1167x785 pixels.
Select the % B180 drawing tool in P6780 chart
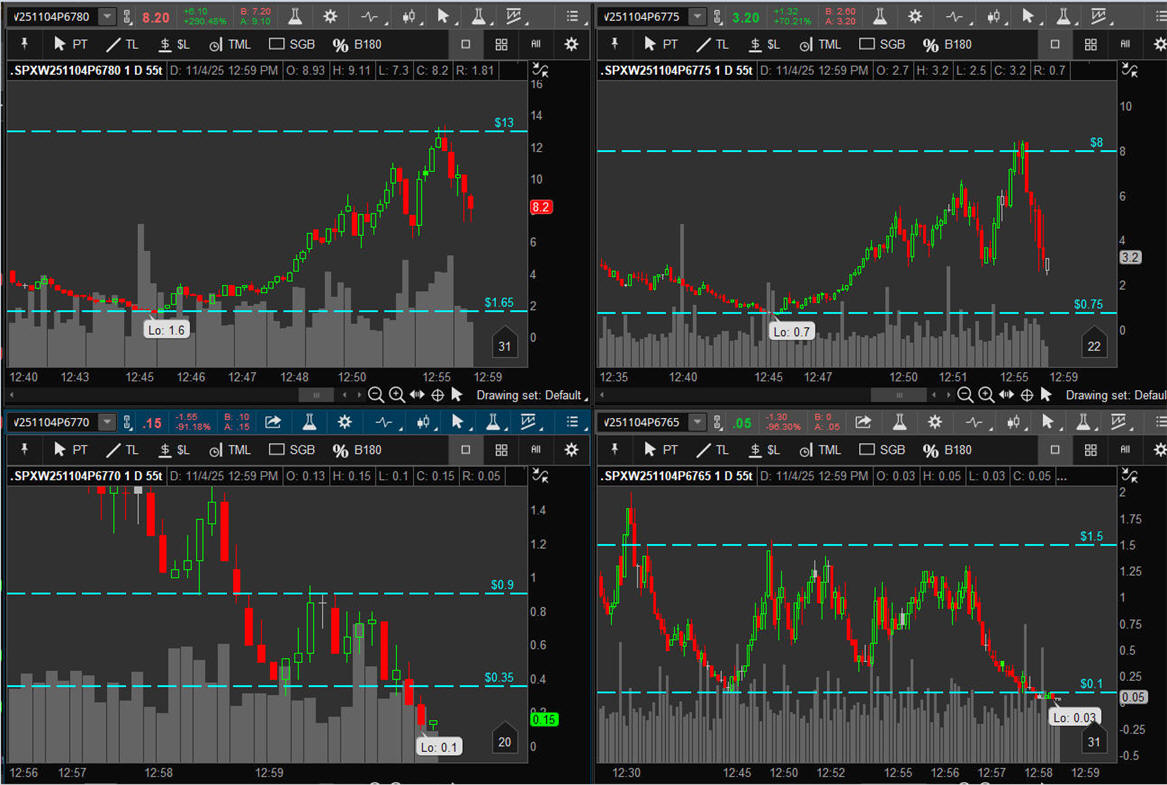click(x=358, y=45)
